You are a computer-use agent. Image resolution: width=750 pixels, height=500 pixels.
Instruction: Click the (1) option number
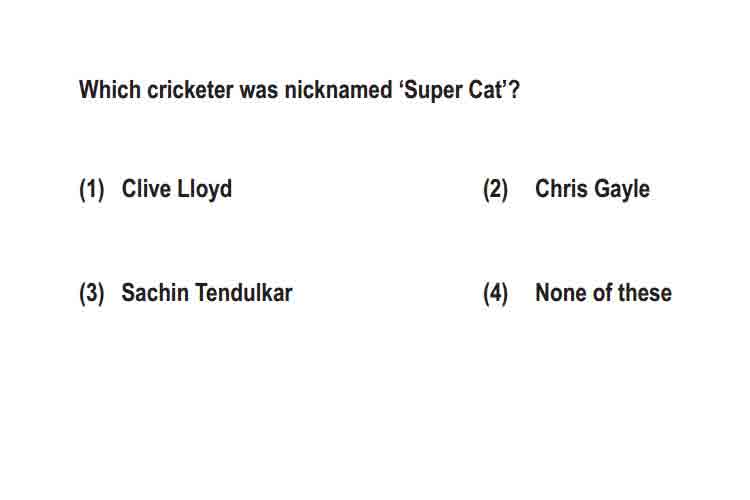[92, 189]
